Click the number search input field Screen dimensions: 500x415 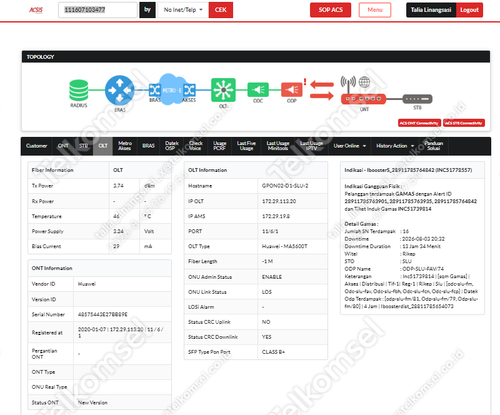click(98, 10)
